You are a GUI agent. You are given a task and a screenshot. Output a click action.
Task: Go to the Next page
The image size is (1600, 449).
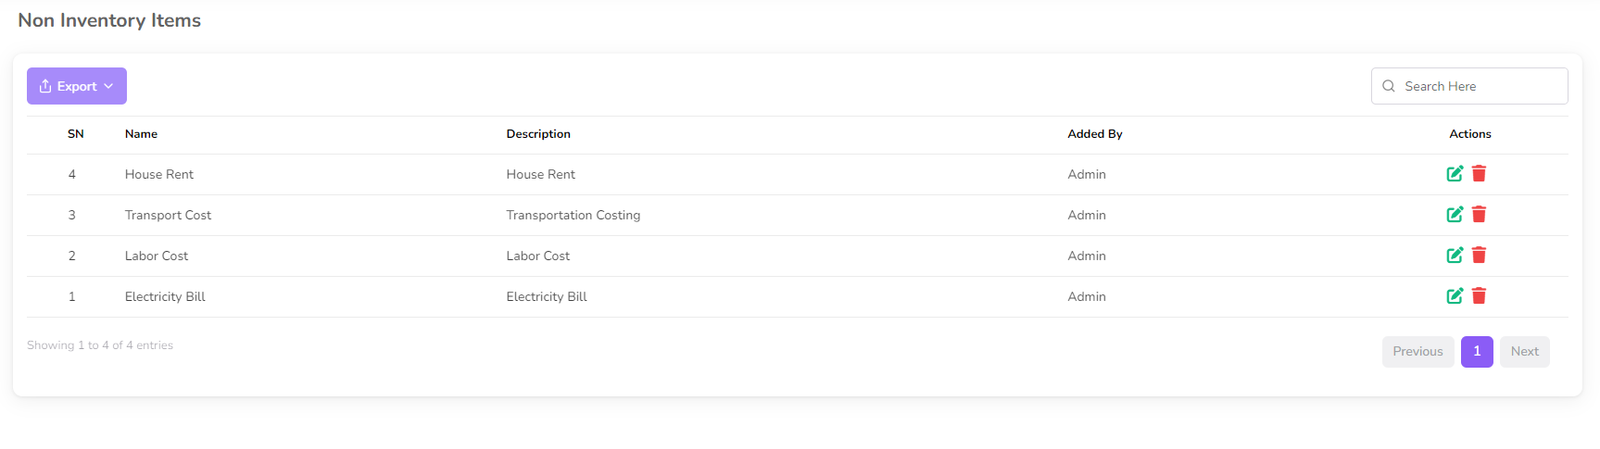[1524, 351]
